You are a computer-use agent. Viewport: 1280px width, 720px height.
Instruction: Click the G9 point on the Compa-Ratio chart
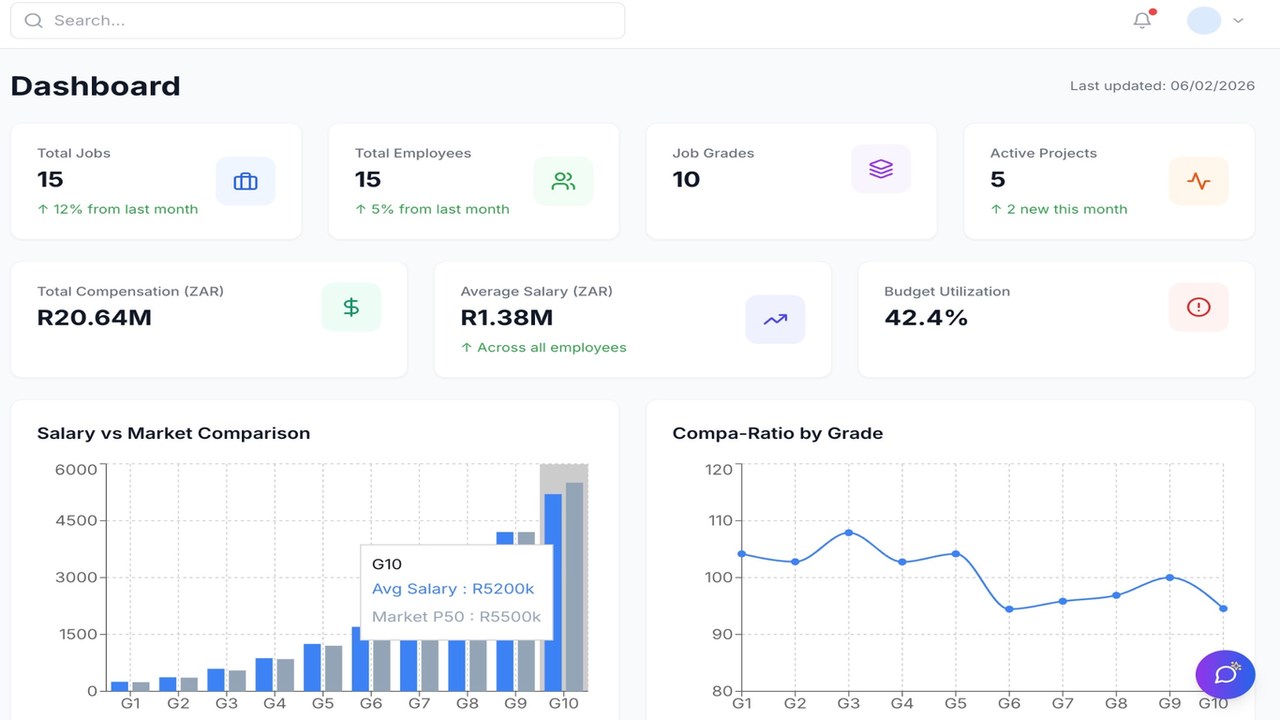point(1170,577)
